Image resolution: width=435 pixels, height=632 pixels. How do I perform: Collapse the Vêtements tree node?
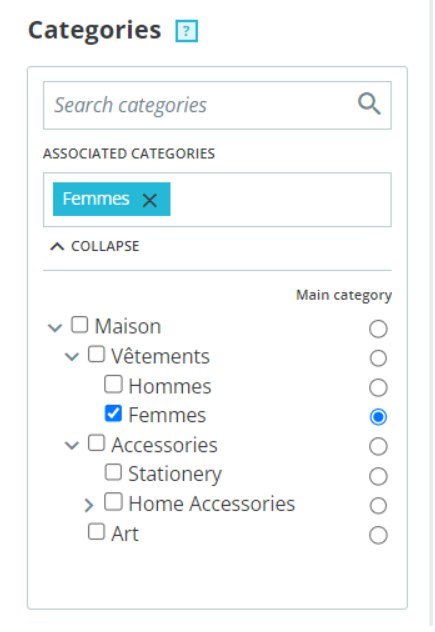[x=72, y=357]
